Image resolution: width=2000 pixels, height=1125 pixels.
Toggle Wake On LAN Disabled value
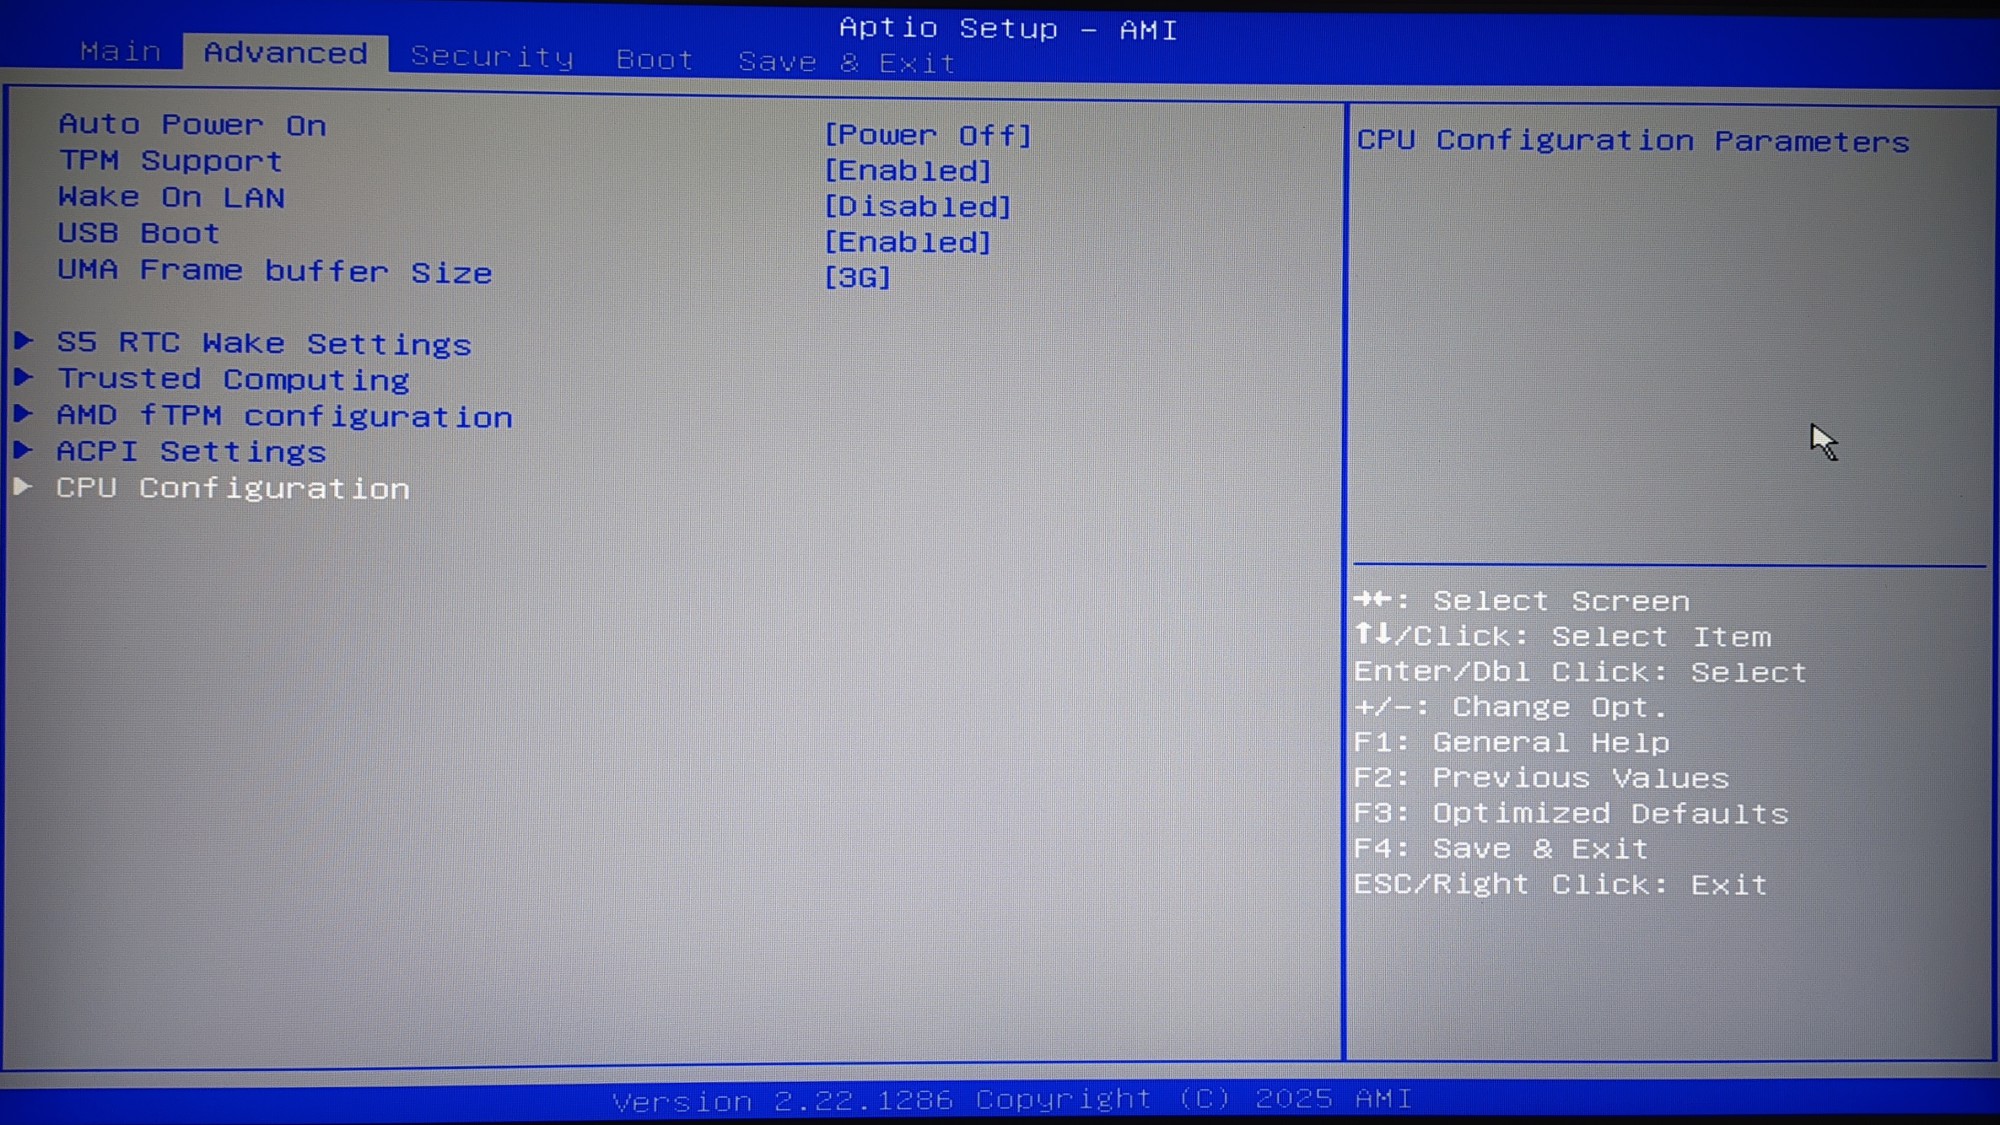917,207
